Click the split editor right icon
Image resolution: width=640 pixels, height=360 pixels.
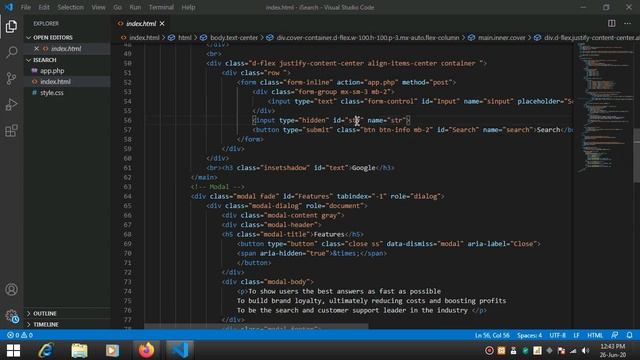tap(611, 23)
